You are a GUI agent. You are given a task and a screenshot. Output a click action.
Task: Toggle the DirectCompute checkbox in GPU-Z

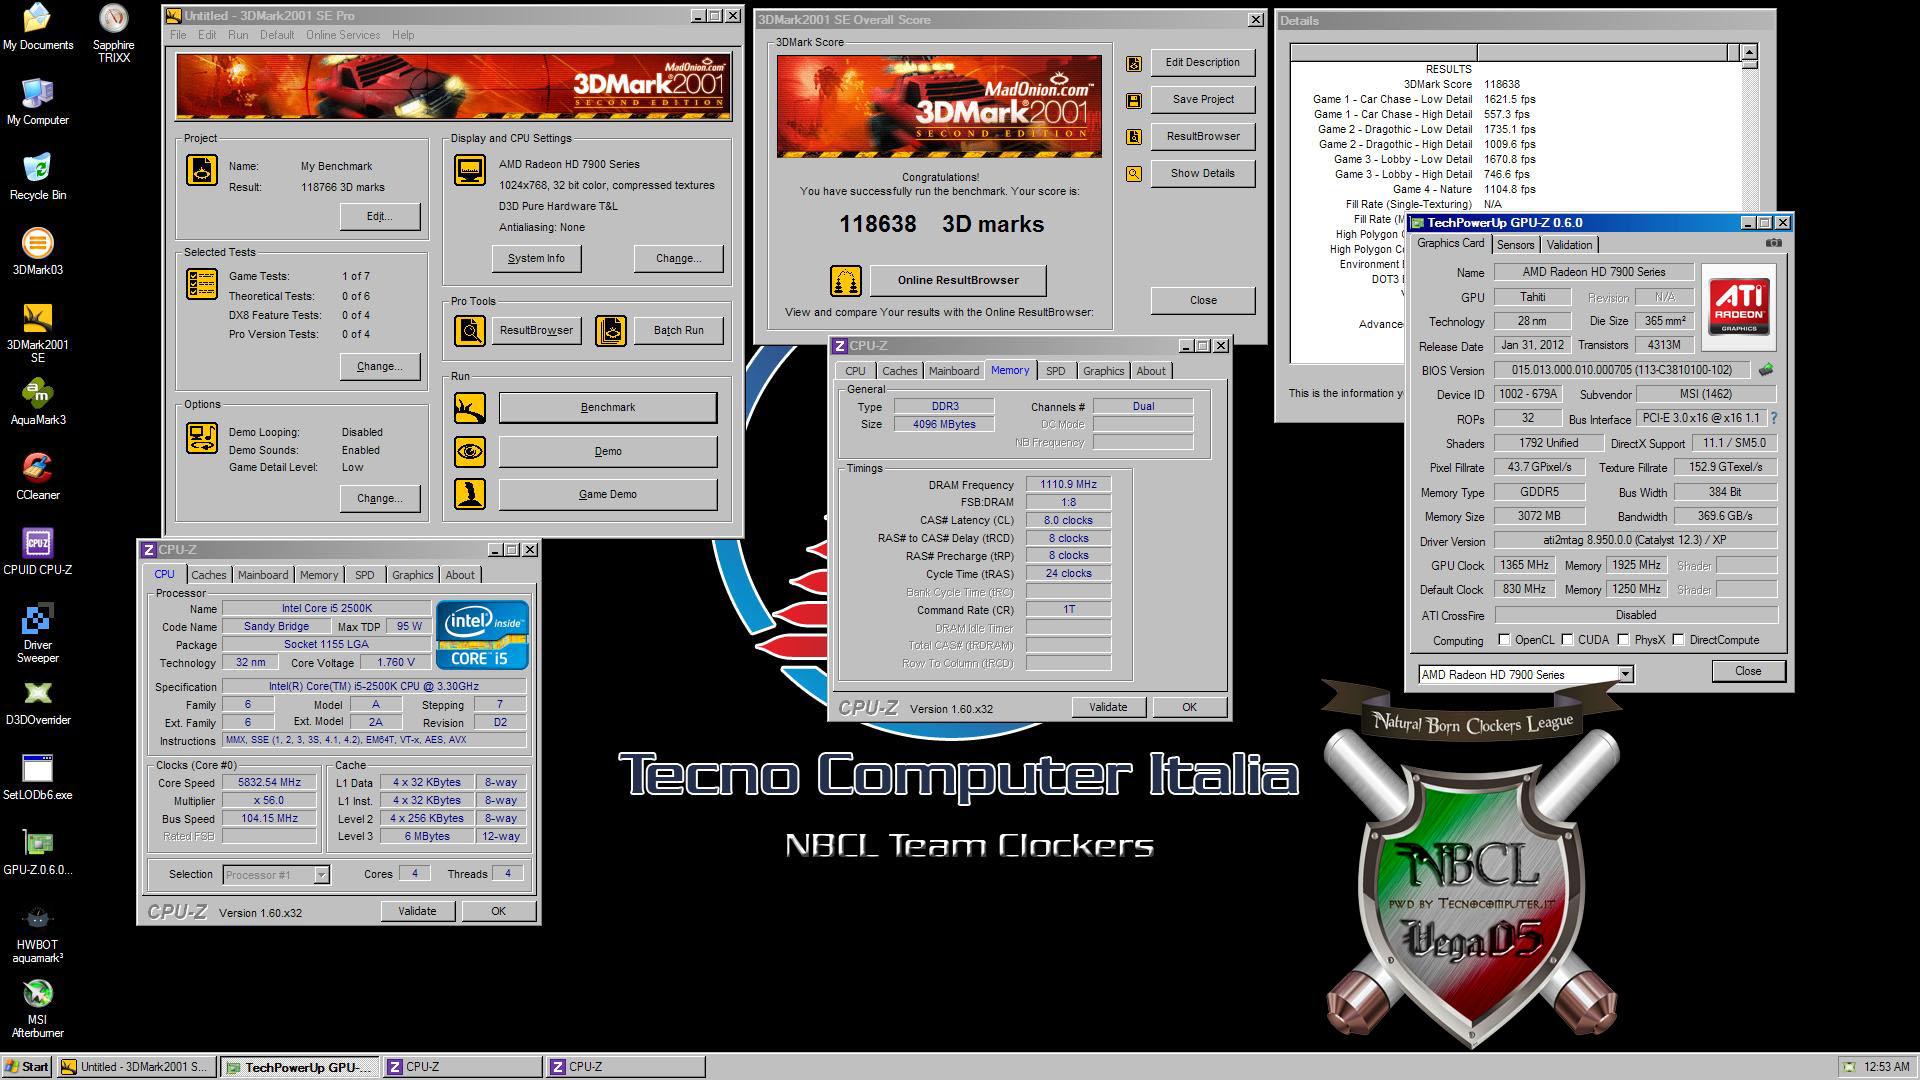[1678, 640]
